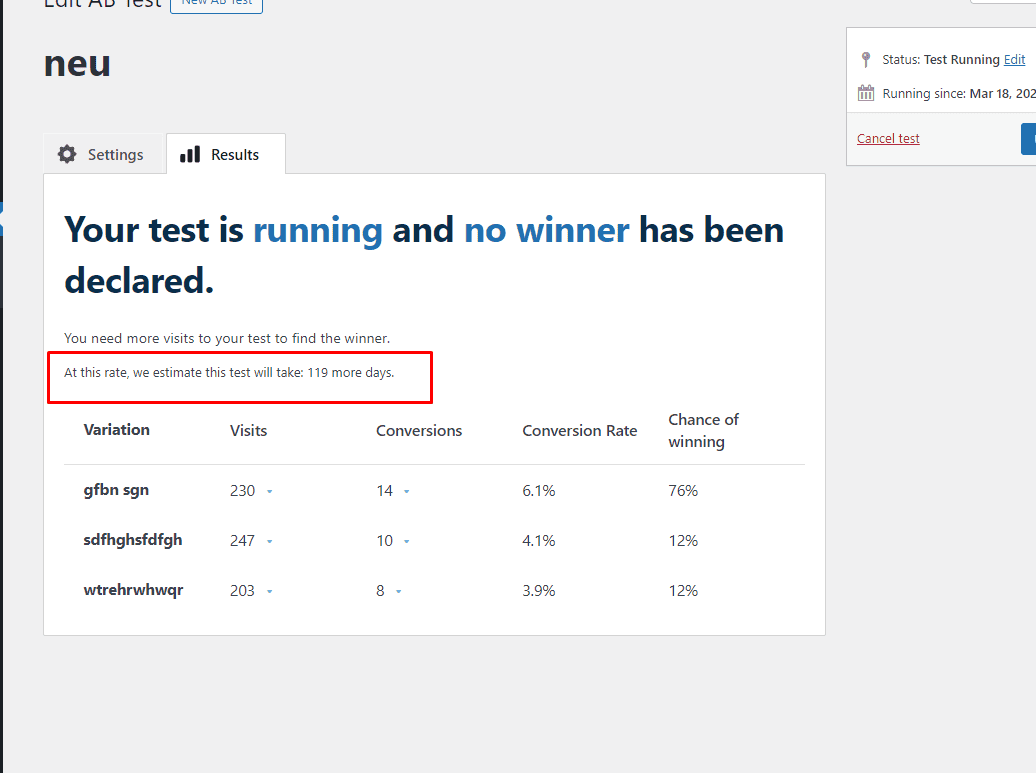Click the bar chart icon on the Results tab
1036x773 pixels.
click(190, 154)
